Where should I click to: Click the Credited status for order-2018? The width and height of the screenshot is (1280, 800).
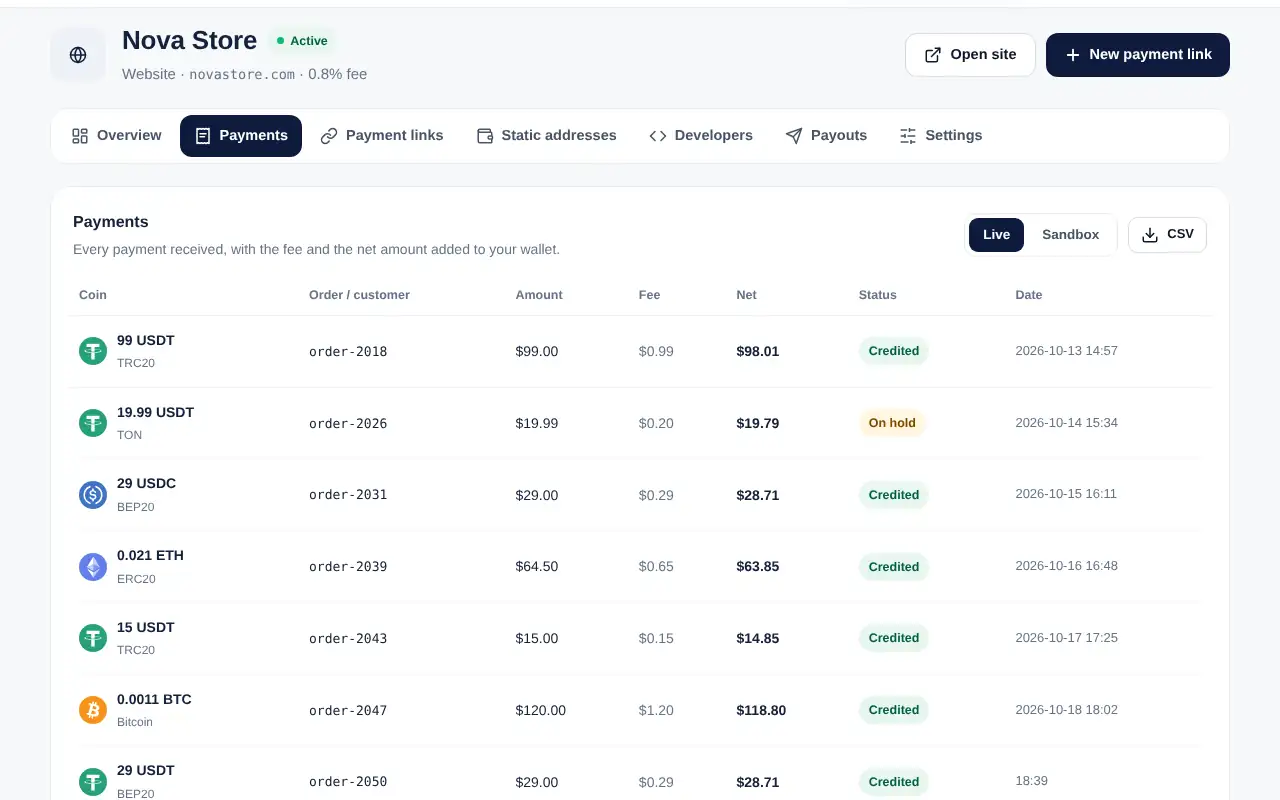click(893, 351)
